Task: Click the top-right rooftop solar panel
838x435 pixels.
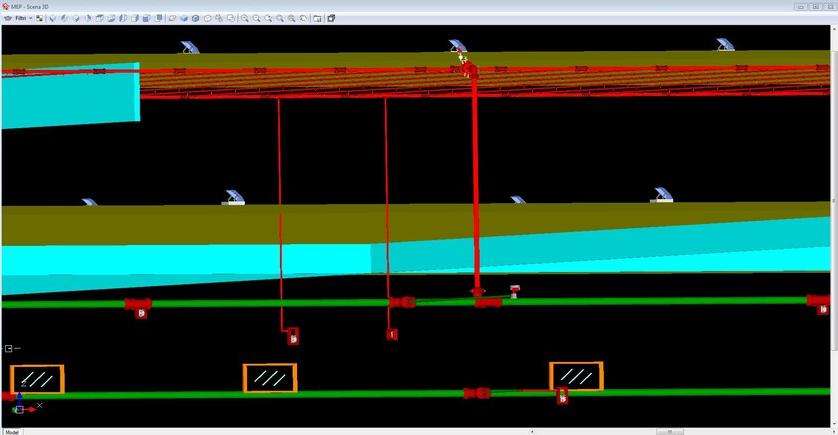Action: (x=725, y=45)
